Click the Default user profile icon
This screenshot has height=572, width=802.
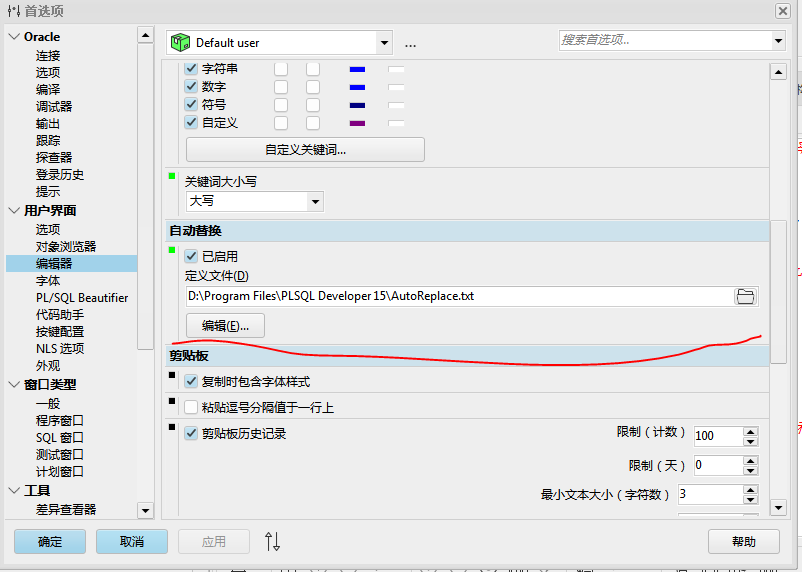[180, 43]
